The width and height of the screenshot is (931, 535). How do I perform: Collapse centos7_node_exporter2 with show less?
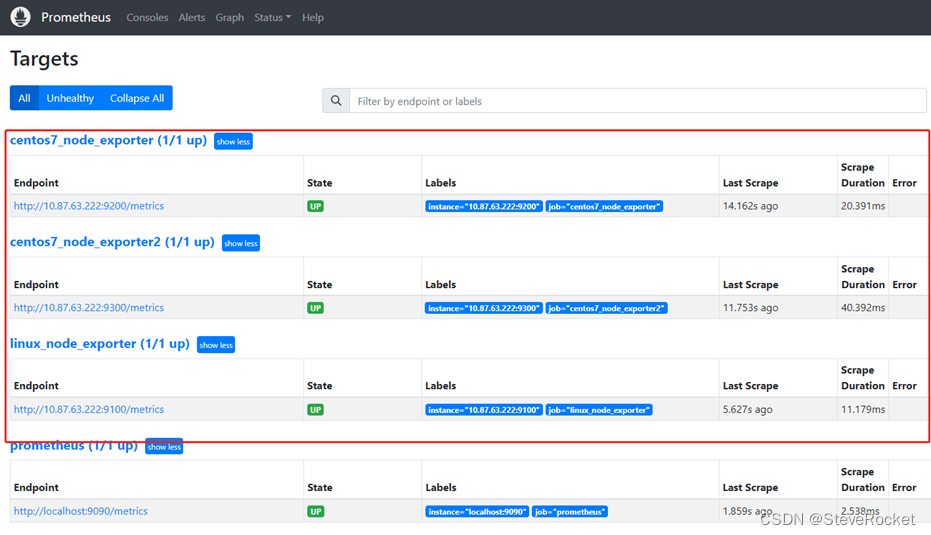[x=241, y=243]
